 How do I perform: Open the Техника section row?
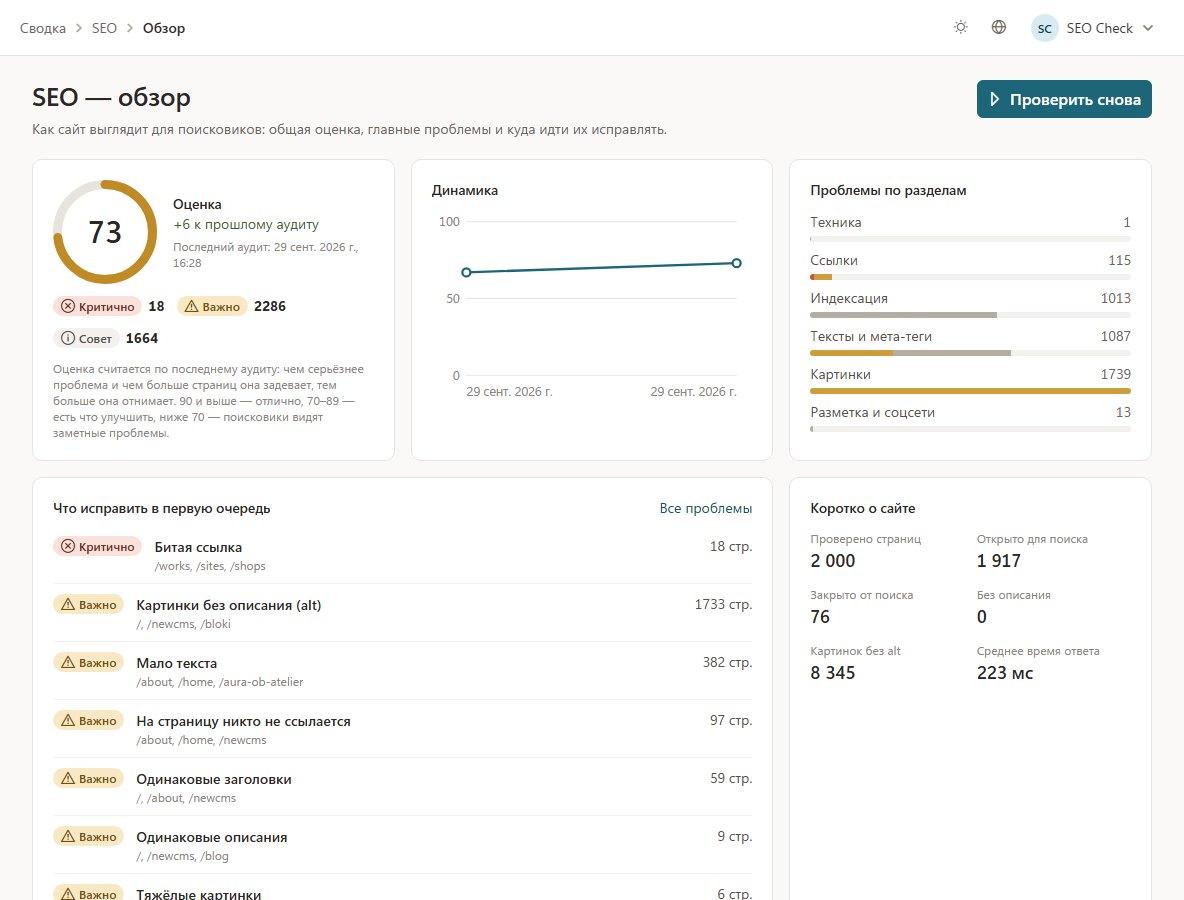click(x=970, y=227)
